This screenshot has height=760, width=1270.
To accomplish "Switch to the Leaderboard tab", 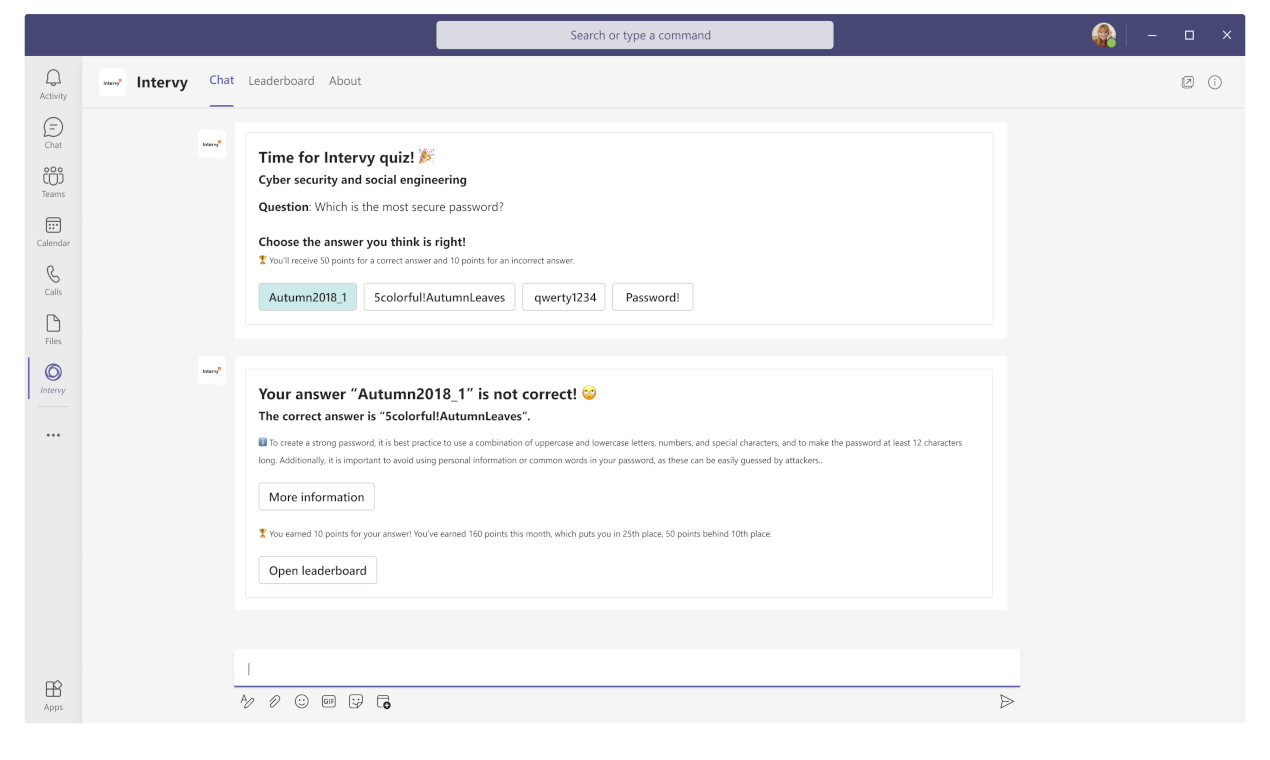I will point(281,81).
